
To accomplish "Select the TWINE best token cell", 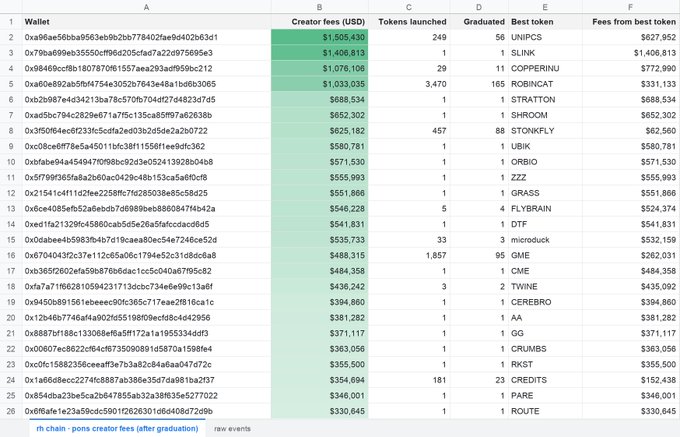I will (545, 287).
